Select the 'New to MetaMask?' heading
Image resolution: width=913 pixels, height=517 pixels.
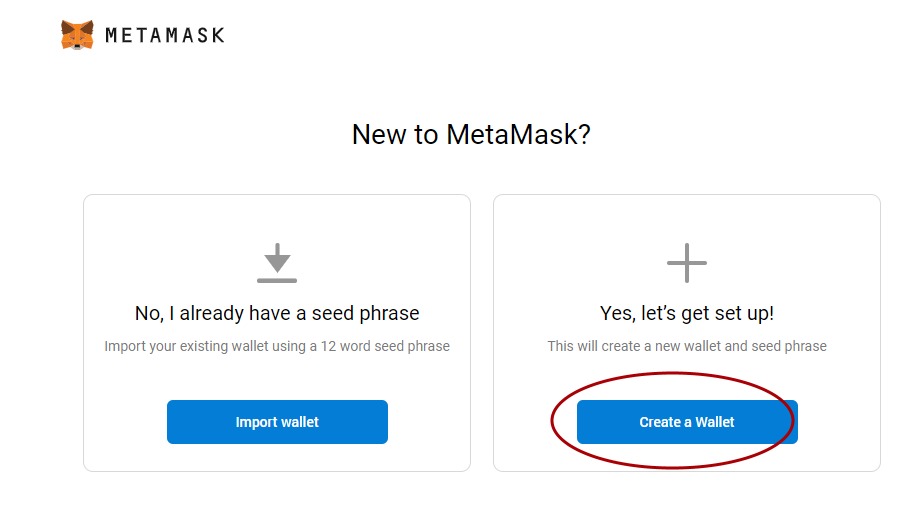pyautogui.click(x=471, y=134)
